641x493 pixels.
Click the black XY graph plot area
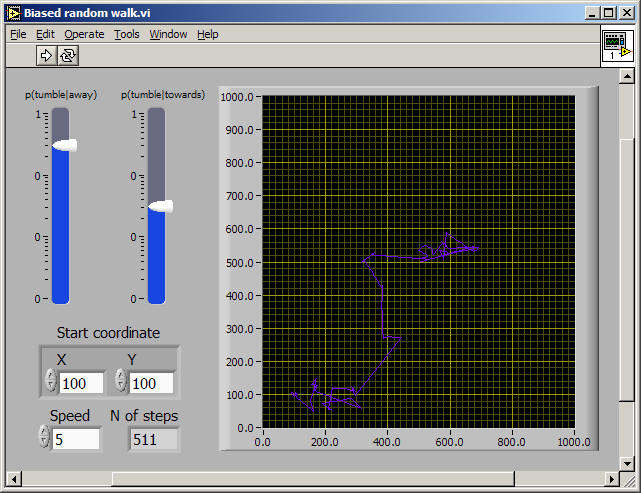(x=418, y=262)
